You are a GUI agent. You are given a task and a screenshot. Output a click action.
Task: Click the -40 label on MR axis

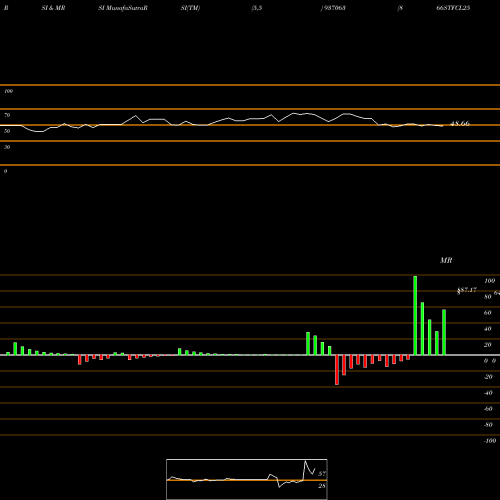coord(488,393)
